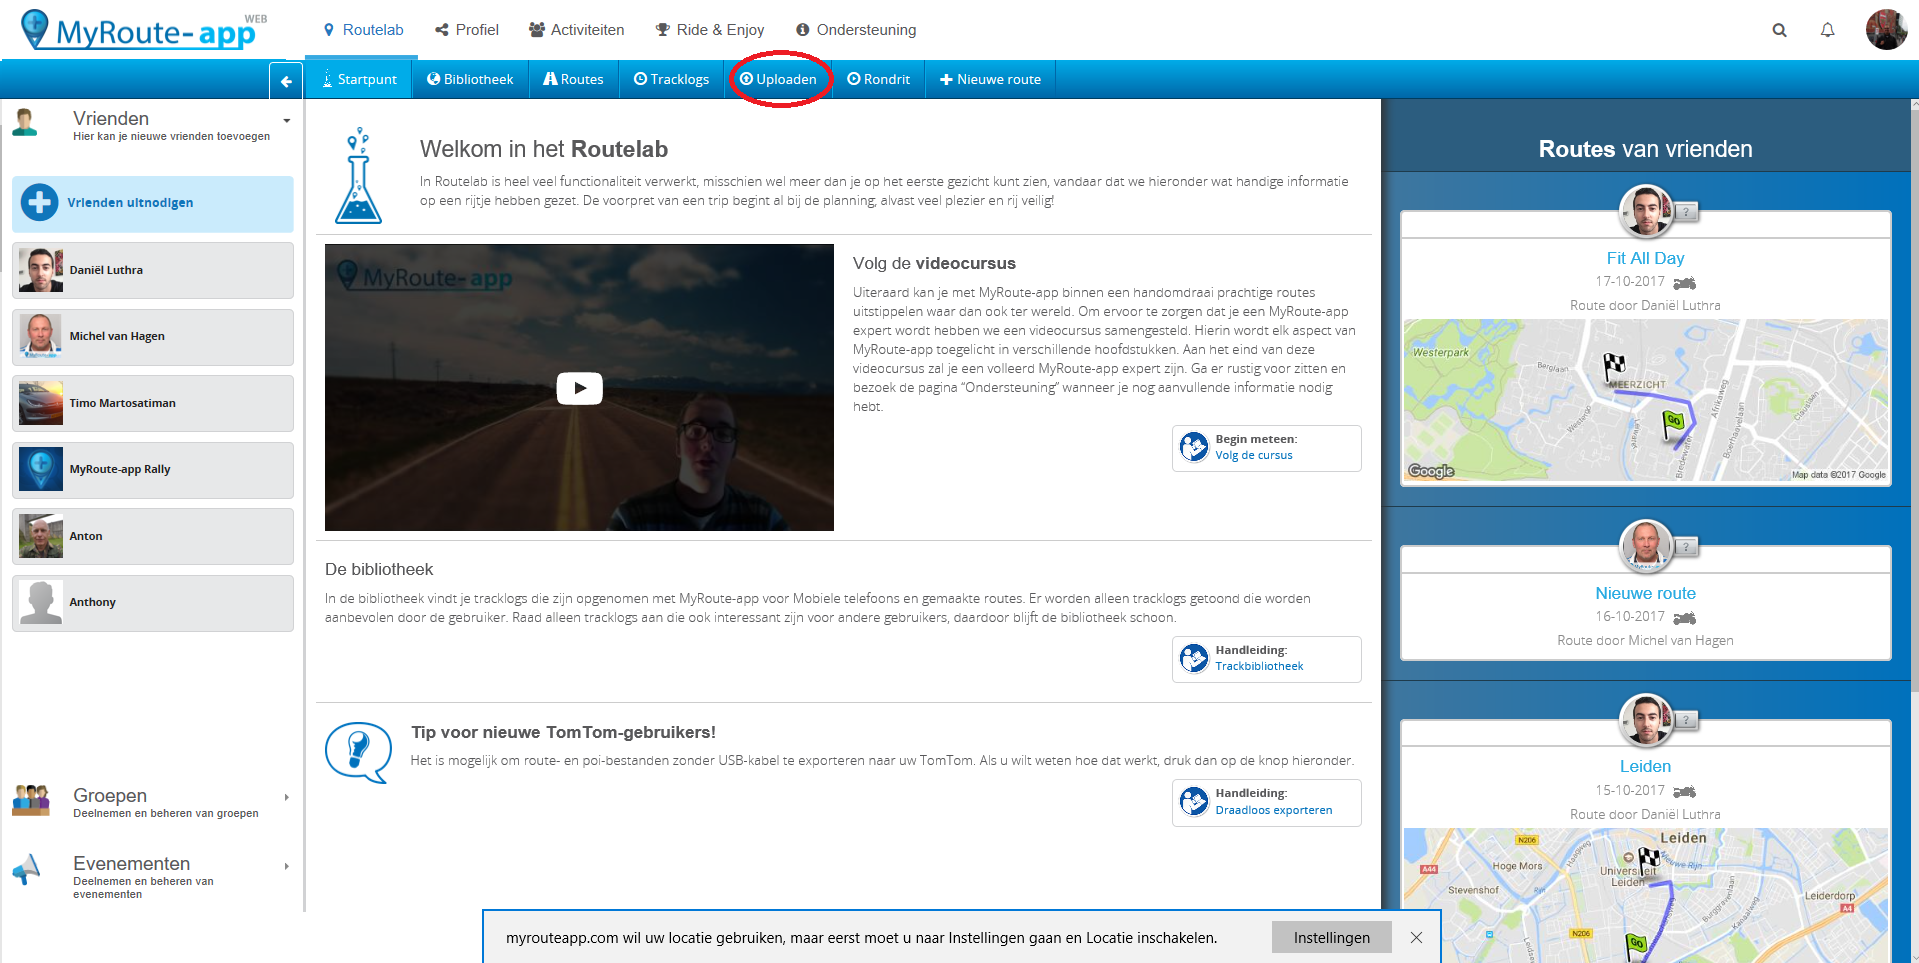Screen dimensions: 1919x963
Task: Open the Trackbibliotheek handleiding link
Action: [1259, 666]
